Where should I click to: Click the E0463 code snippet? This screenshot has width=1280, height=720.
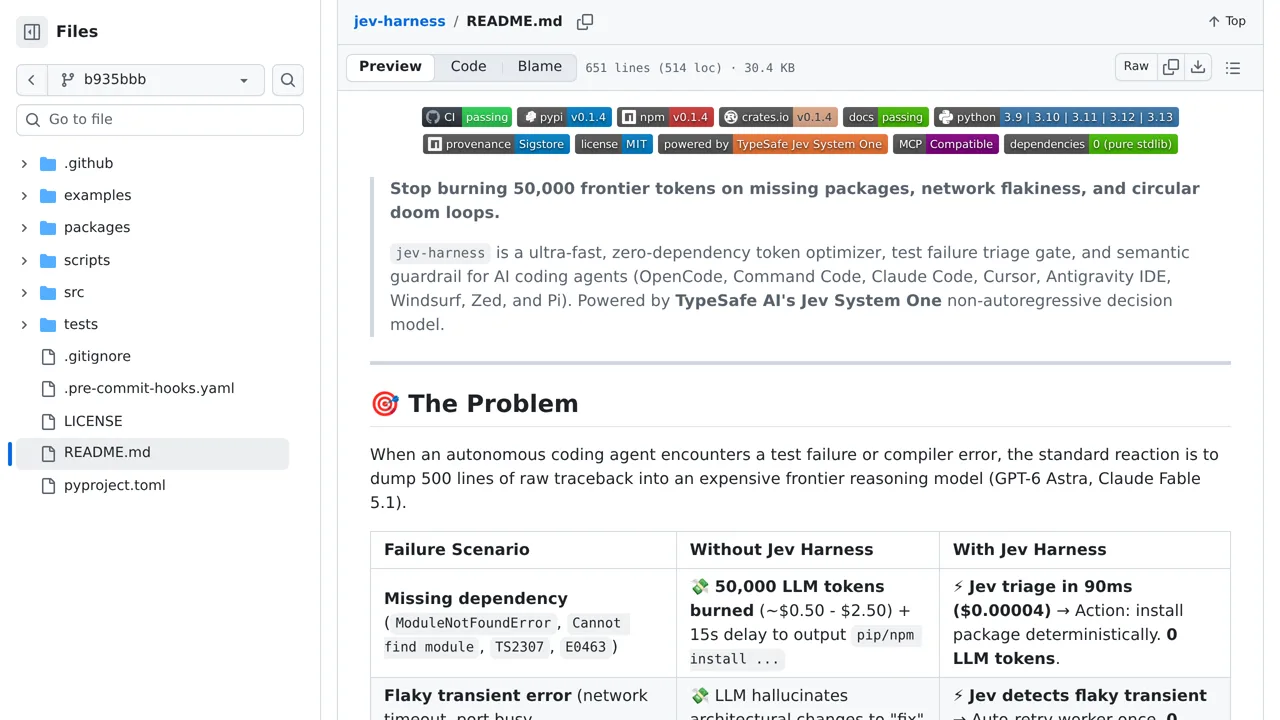click(585, 647)
